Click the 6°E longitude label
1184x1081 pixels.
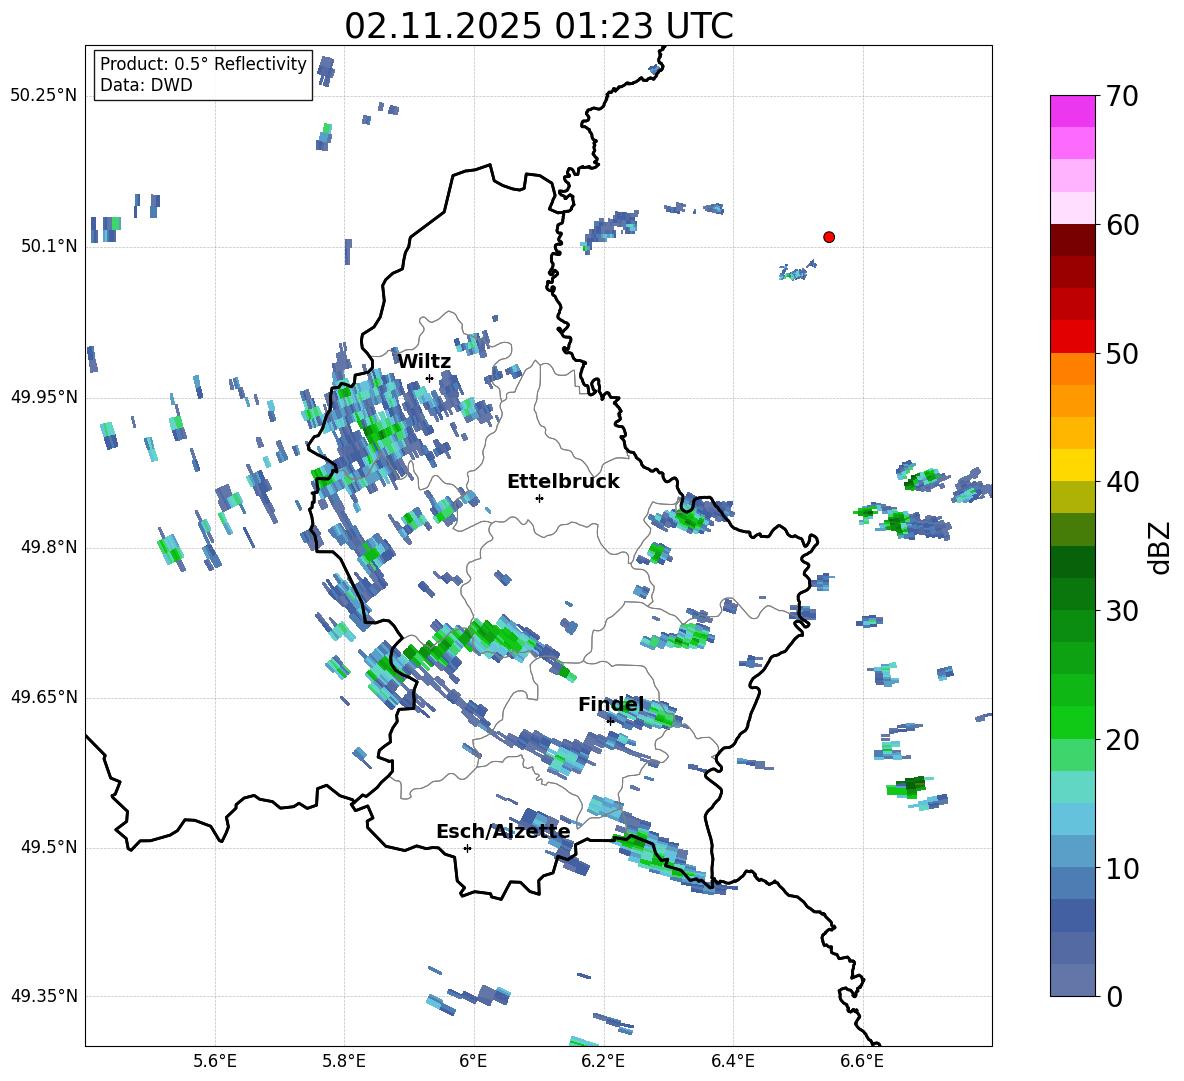pyautogui.click(x=473, y=1061)
